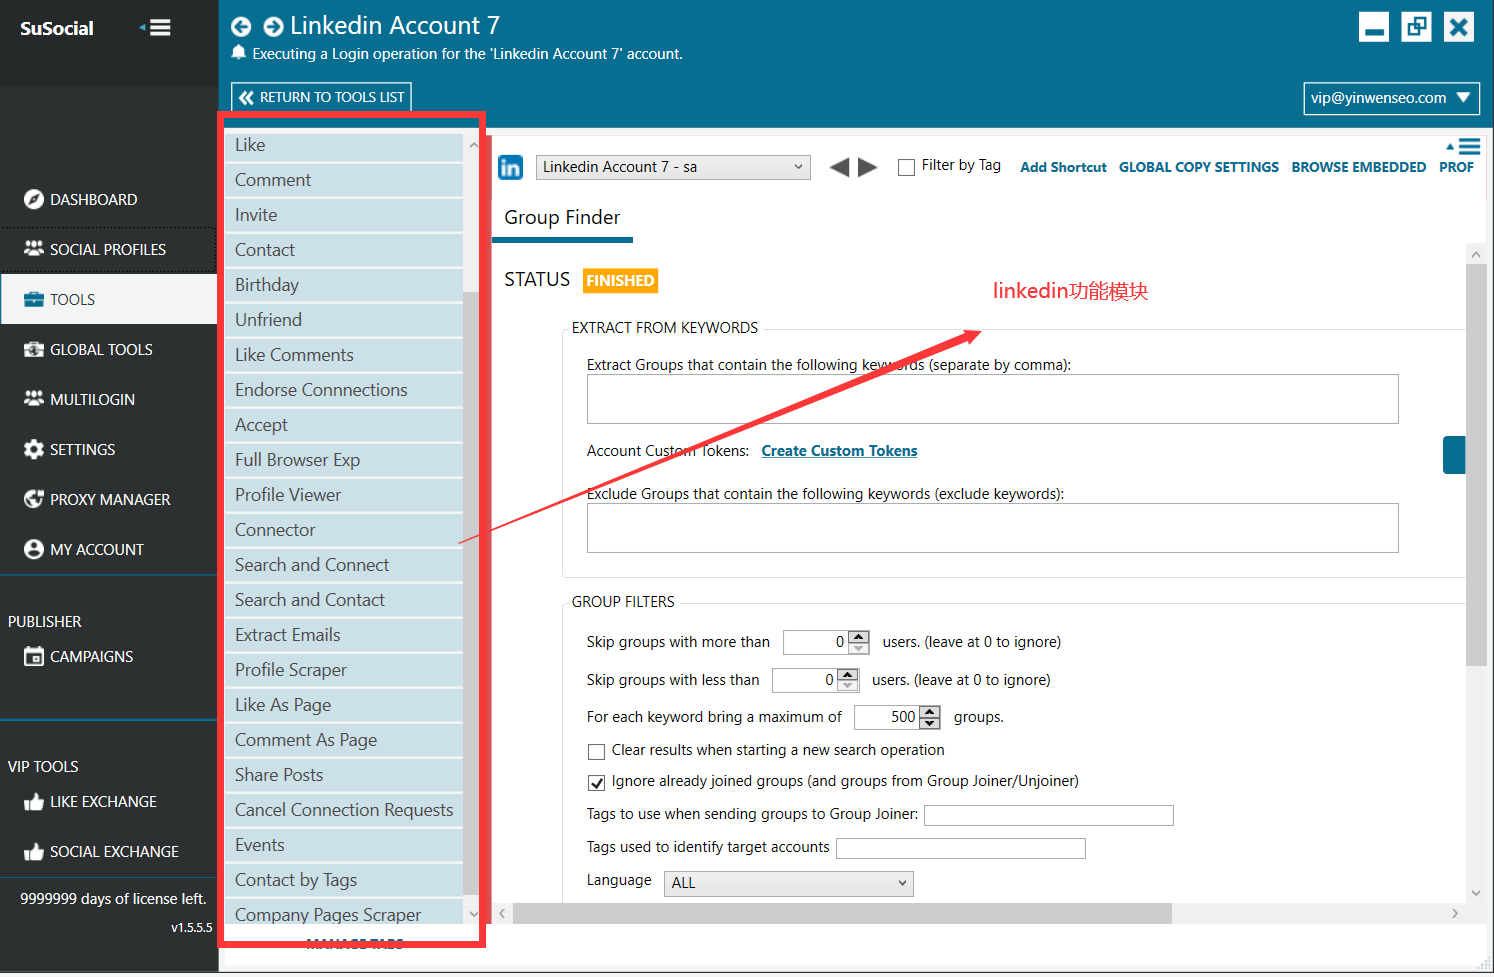1494x977 pixels.
Task: Go to next account with right arrow
Action: tap(868, 167)
